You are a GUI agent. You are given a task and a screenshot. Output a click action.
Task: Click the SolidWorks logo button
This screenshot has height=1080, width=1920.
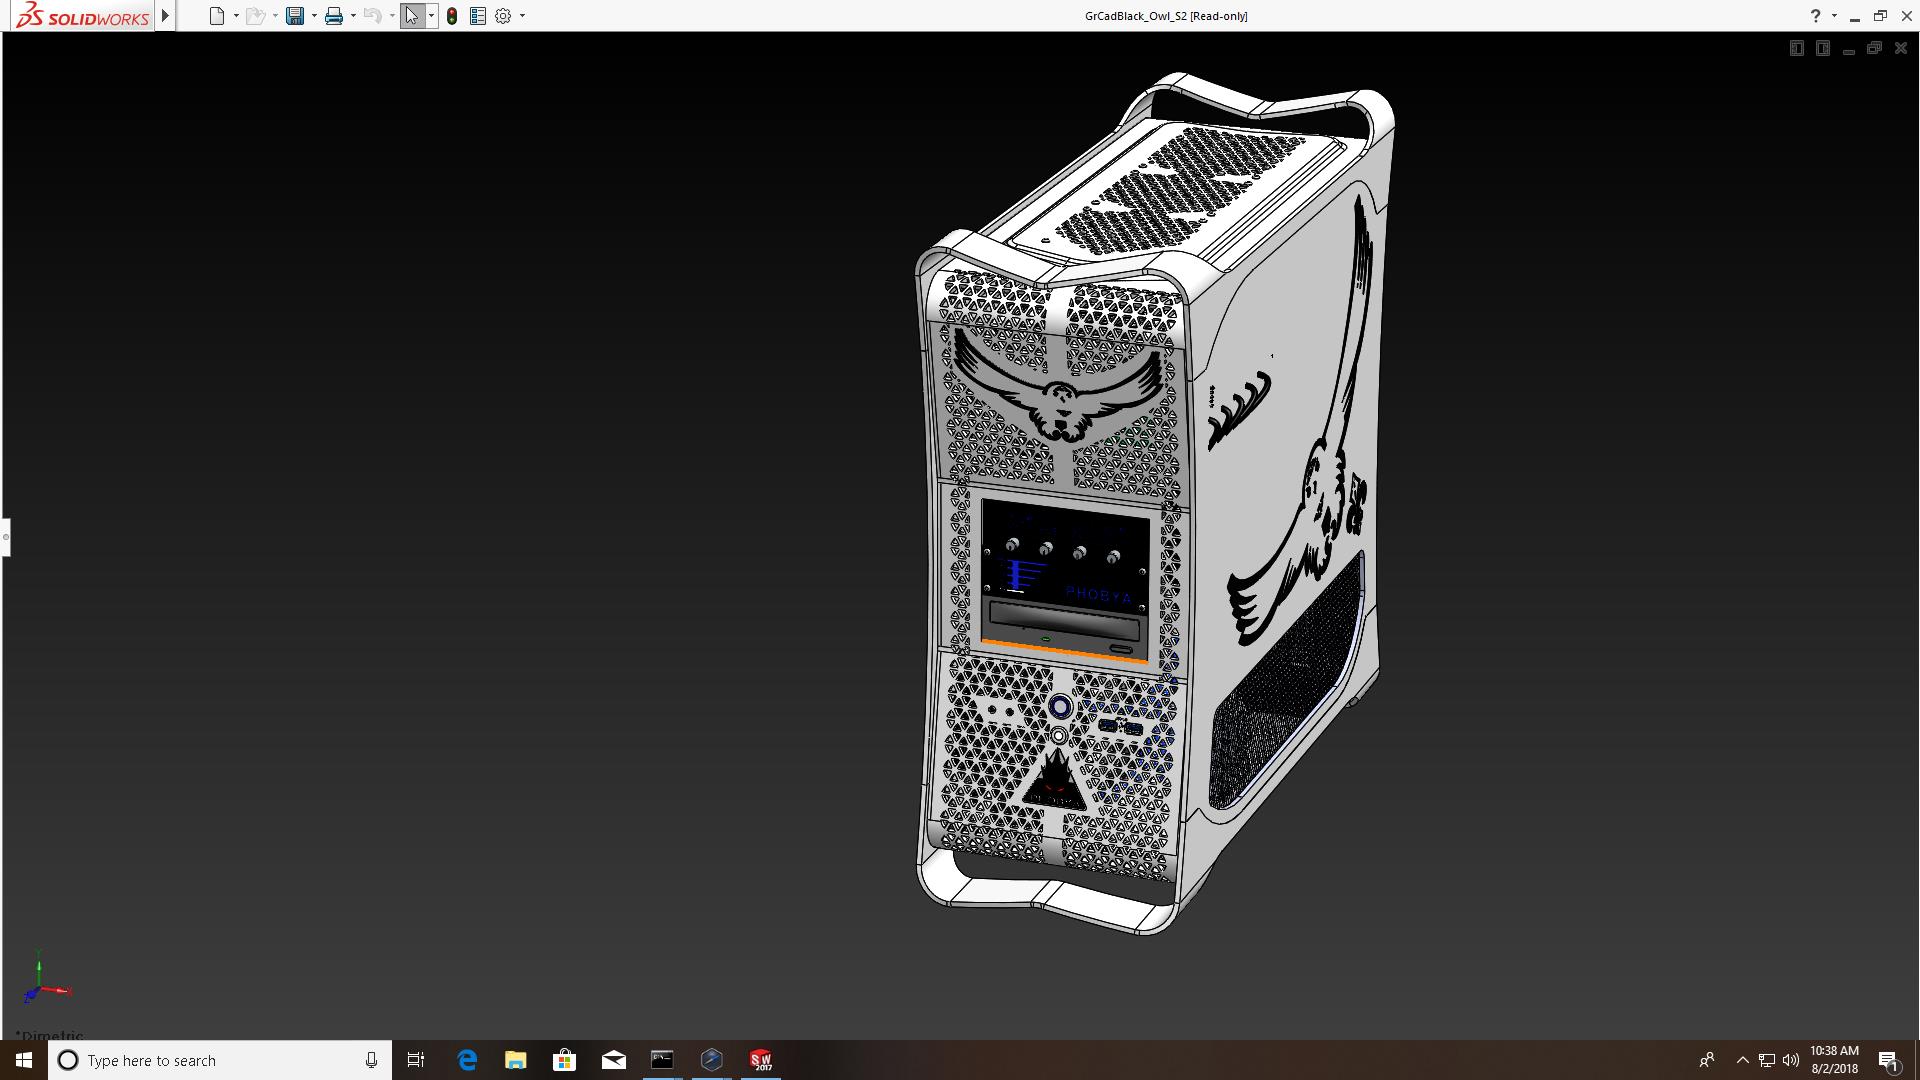click(x=82, y=16)
